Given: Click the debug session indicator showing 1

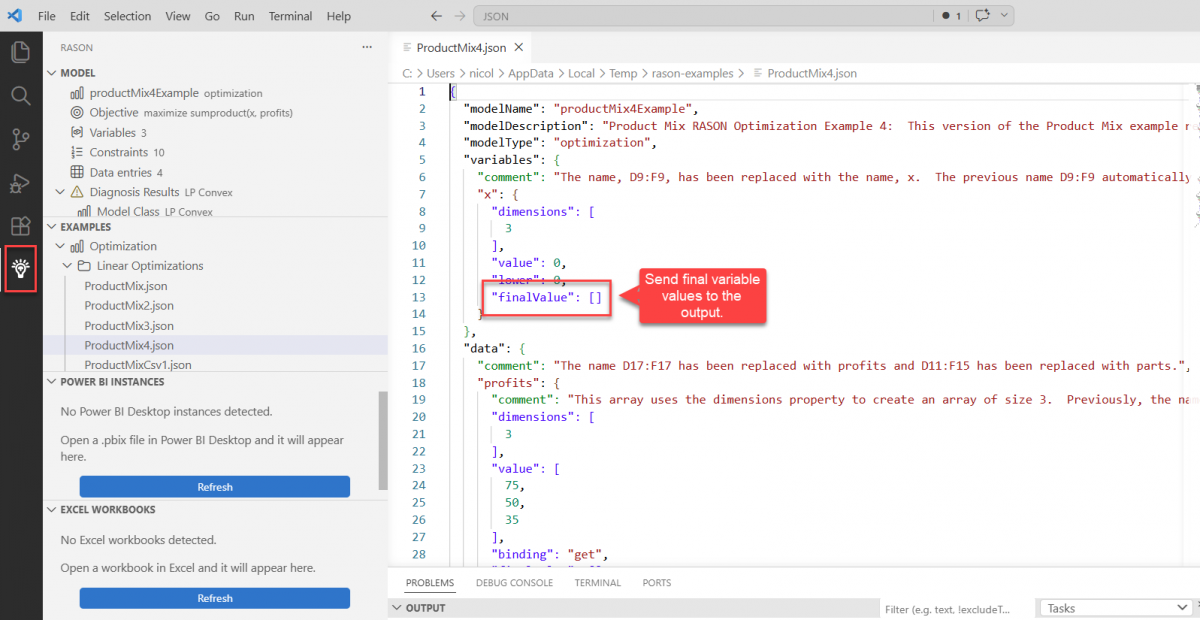Looking at the screenshot, I should tap(952, 16).
